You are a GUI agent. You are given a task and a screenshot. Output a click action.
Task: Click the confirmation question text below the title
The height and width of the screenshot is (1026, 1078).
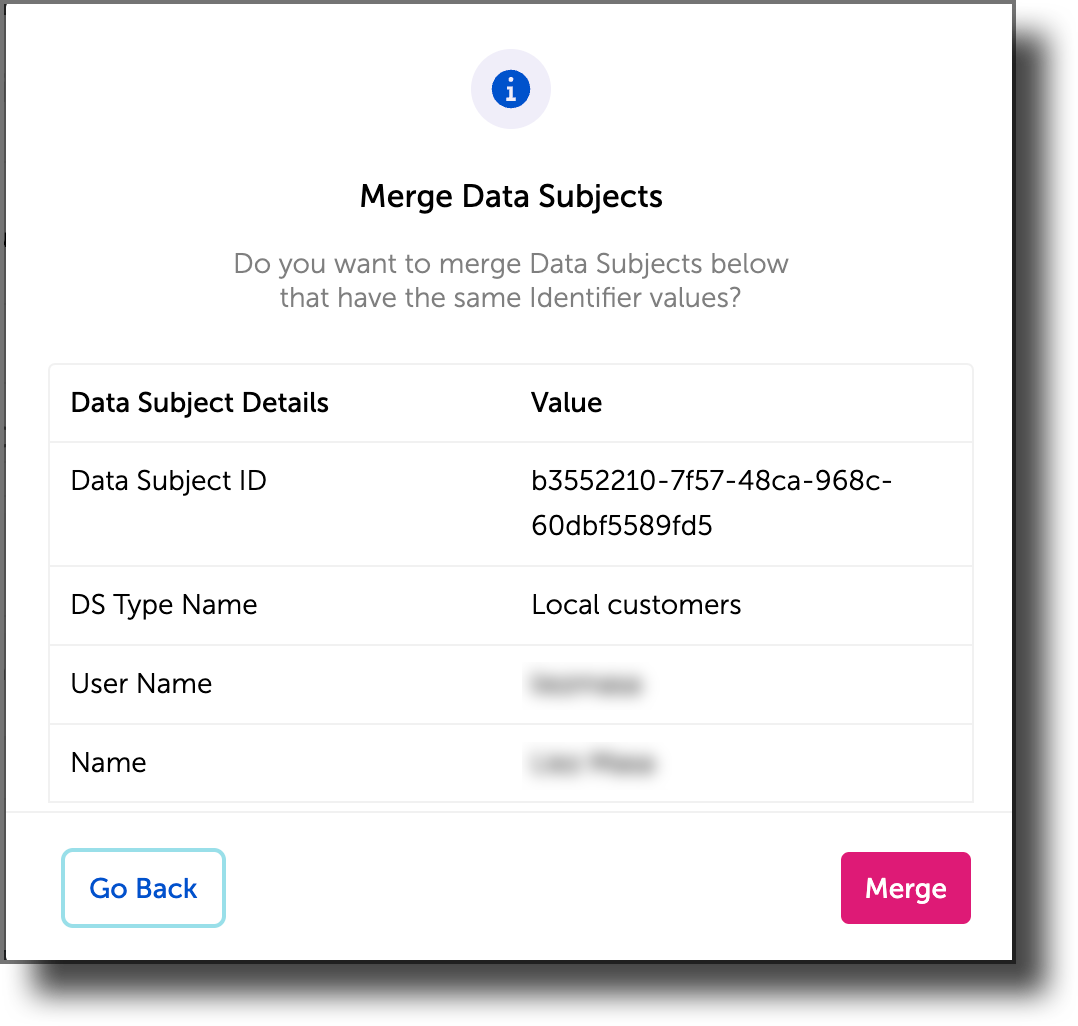click(511, 280)
